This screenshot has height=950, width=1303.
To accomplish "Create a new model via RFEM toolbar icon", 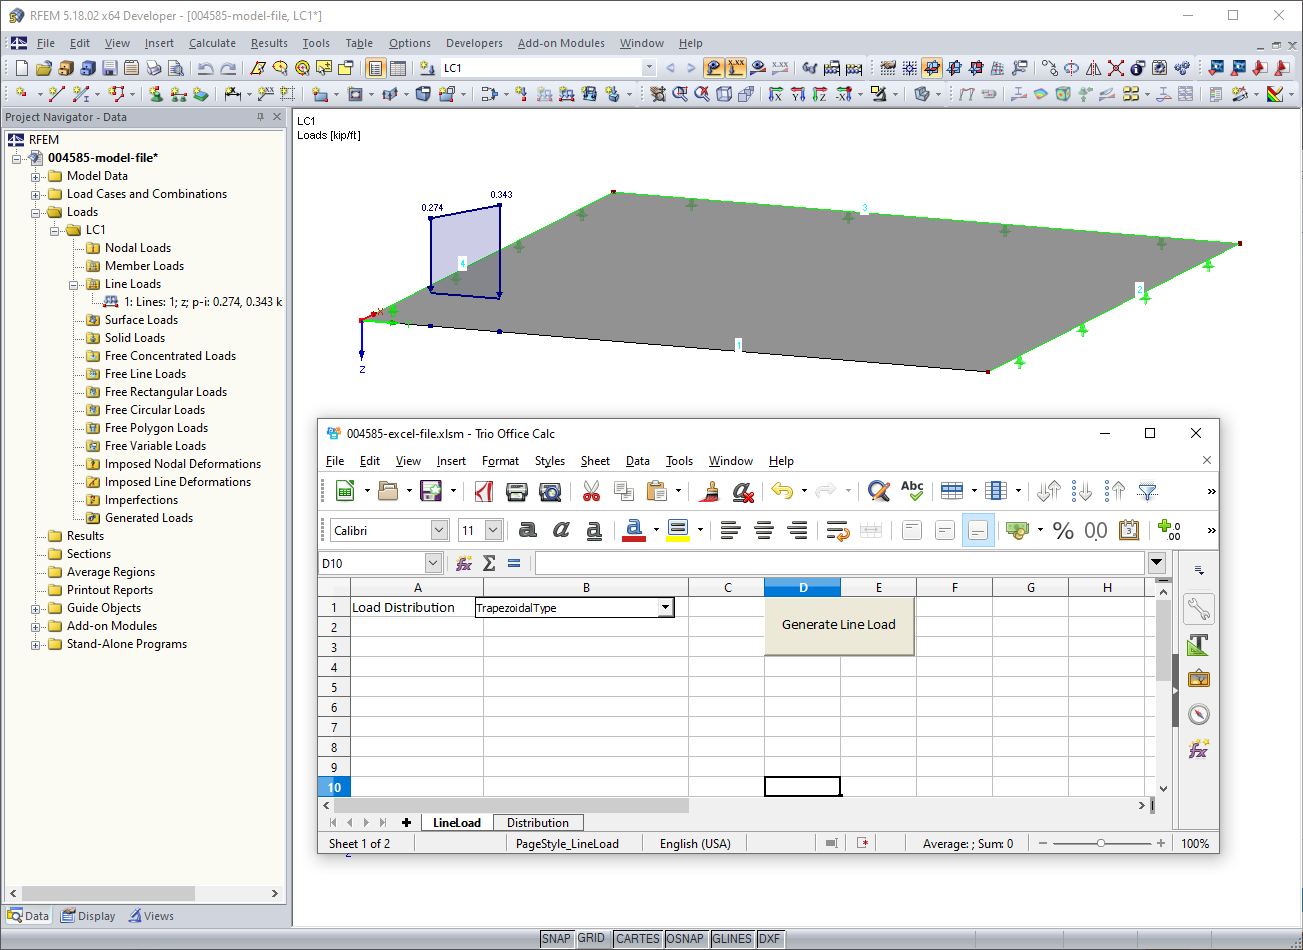I will (x=20, y=67).
